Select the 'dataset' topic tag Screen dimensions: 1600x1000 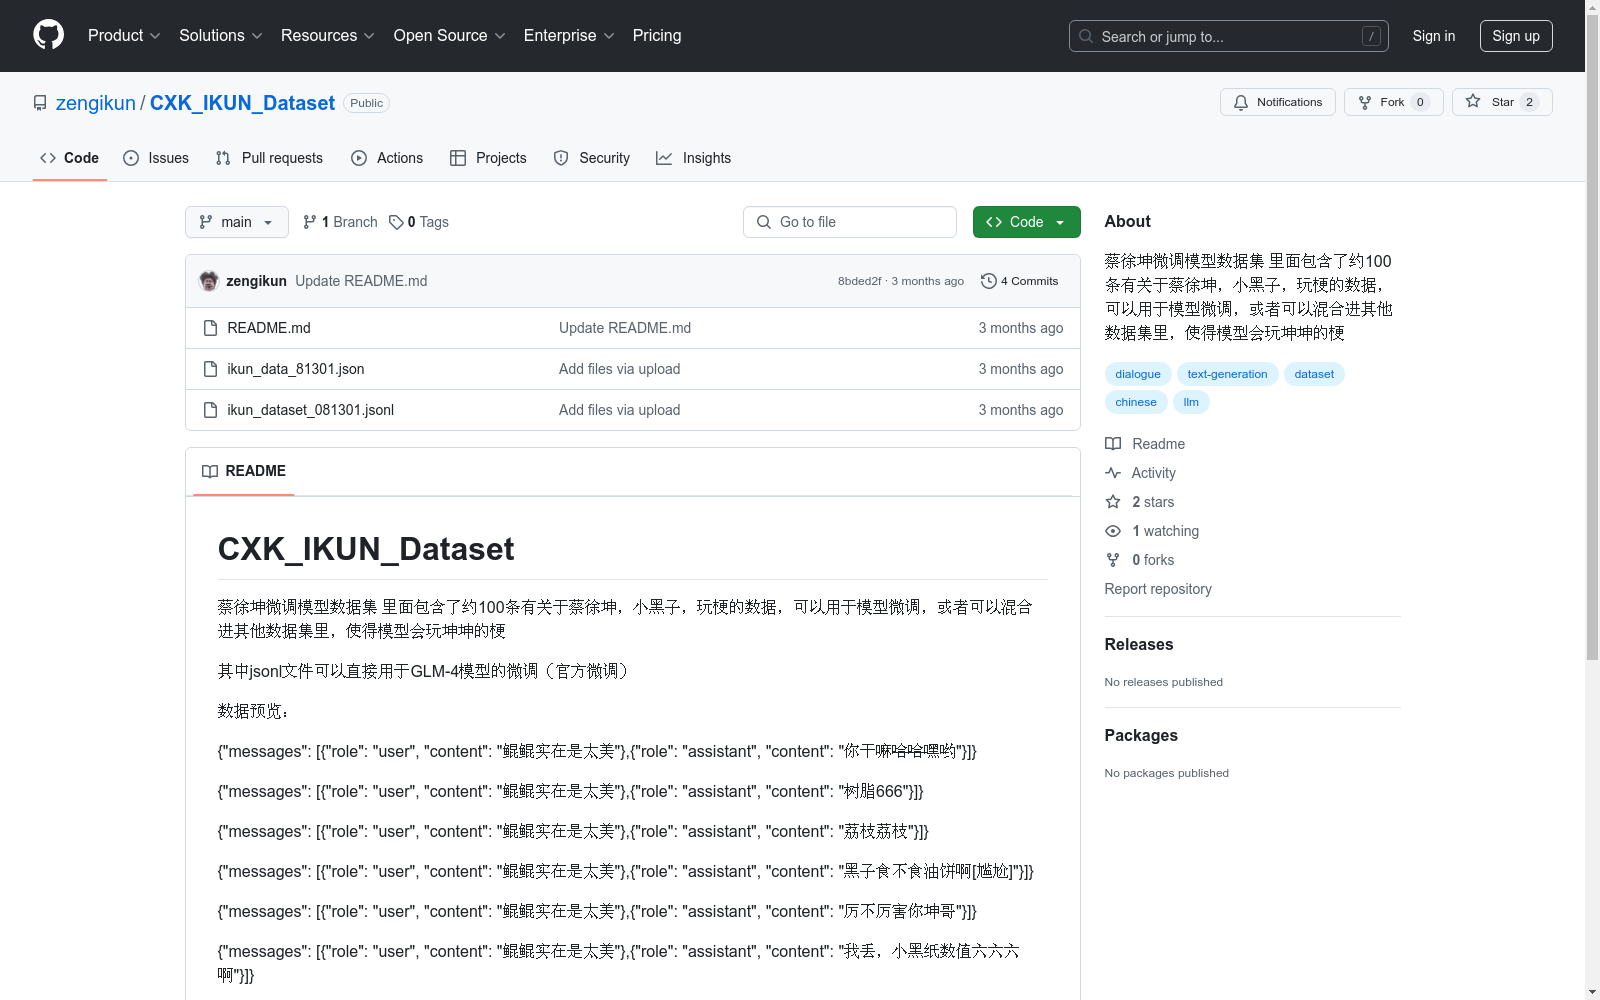(1314, 374)
